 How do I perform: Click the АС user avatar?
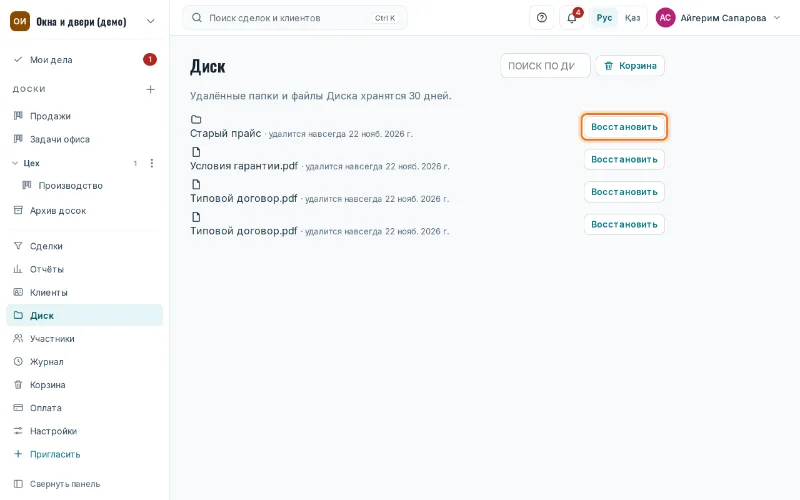pyautogui.click(x=665, y=18)
